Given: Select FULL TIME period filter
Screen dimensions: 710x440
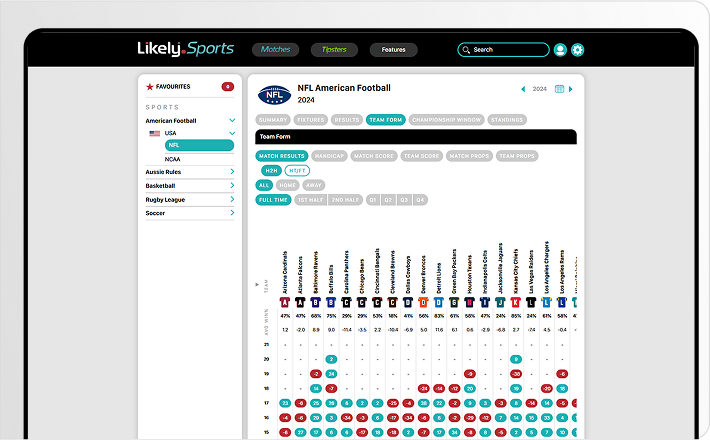Looking at the screenshot, I should 273,200.
